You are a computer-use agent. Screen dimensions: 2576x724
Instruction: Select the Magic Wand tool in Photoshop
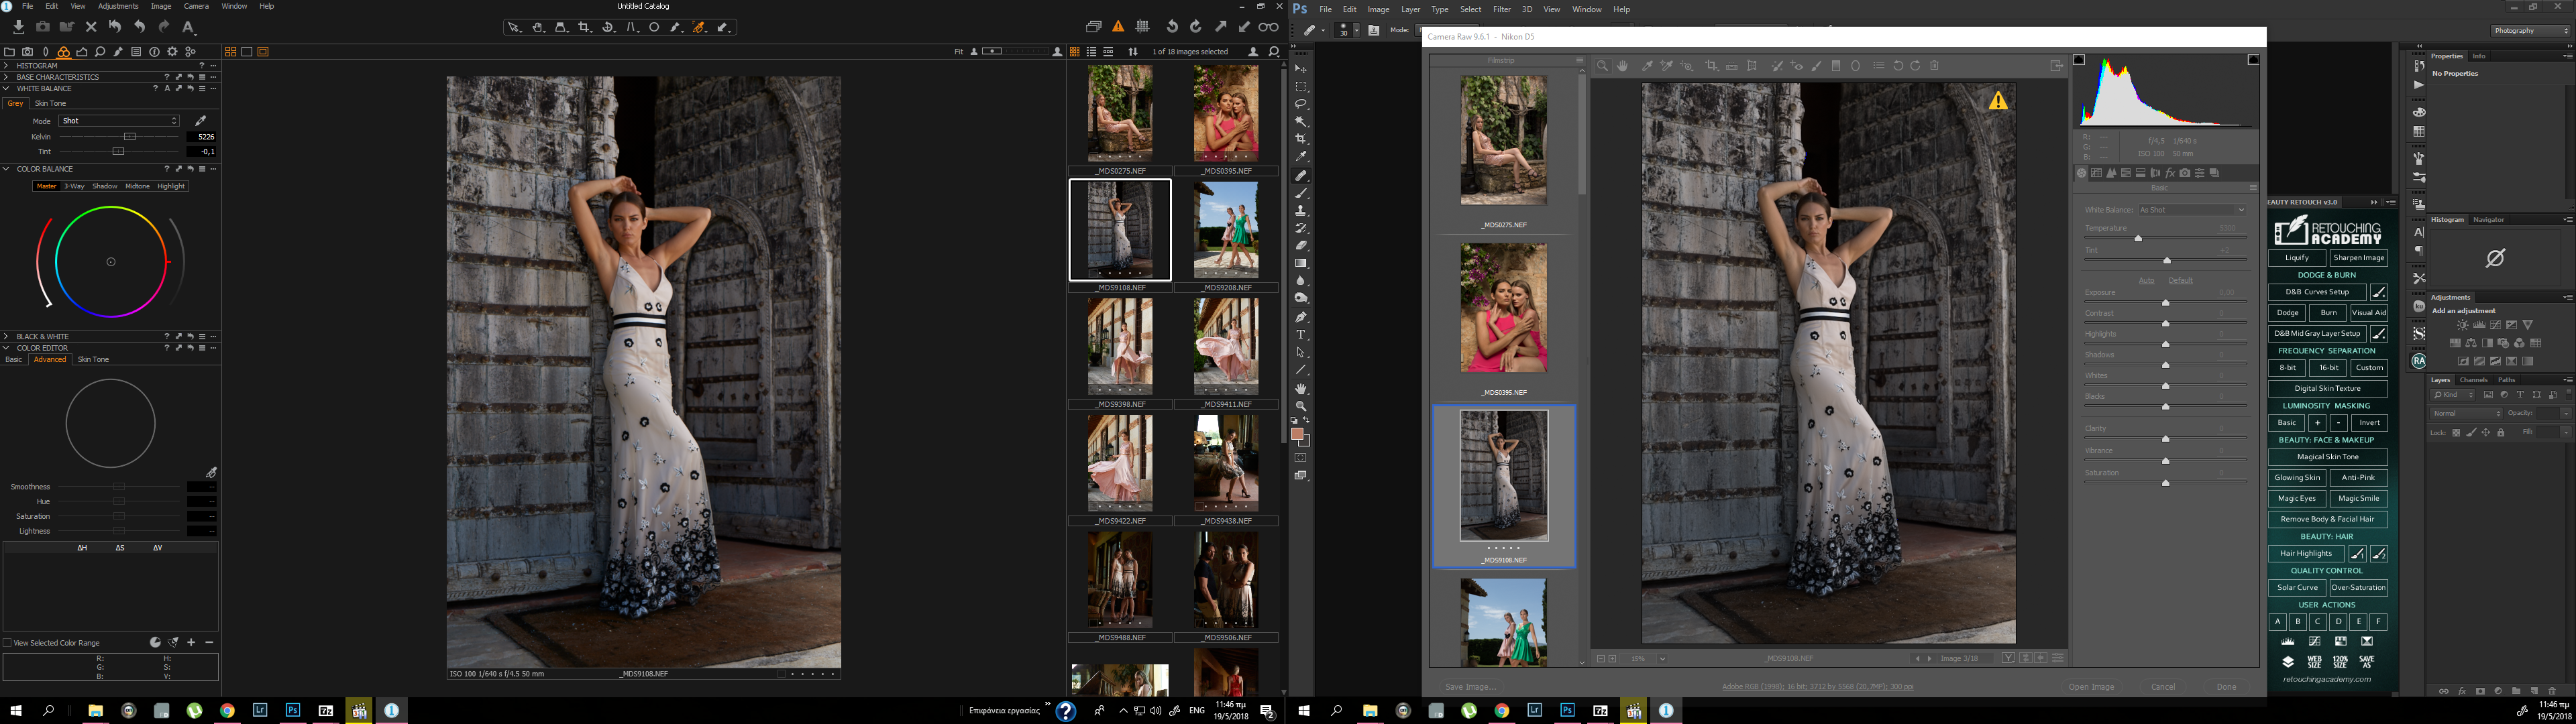tap(1301, 121)
